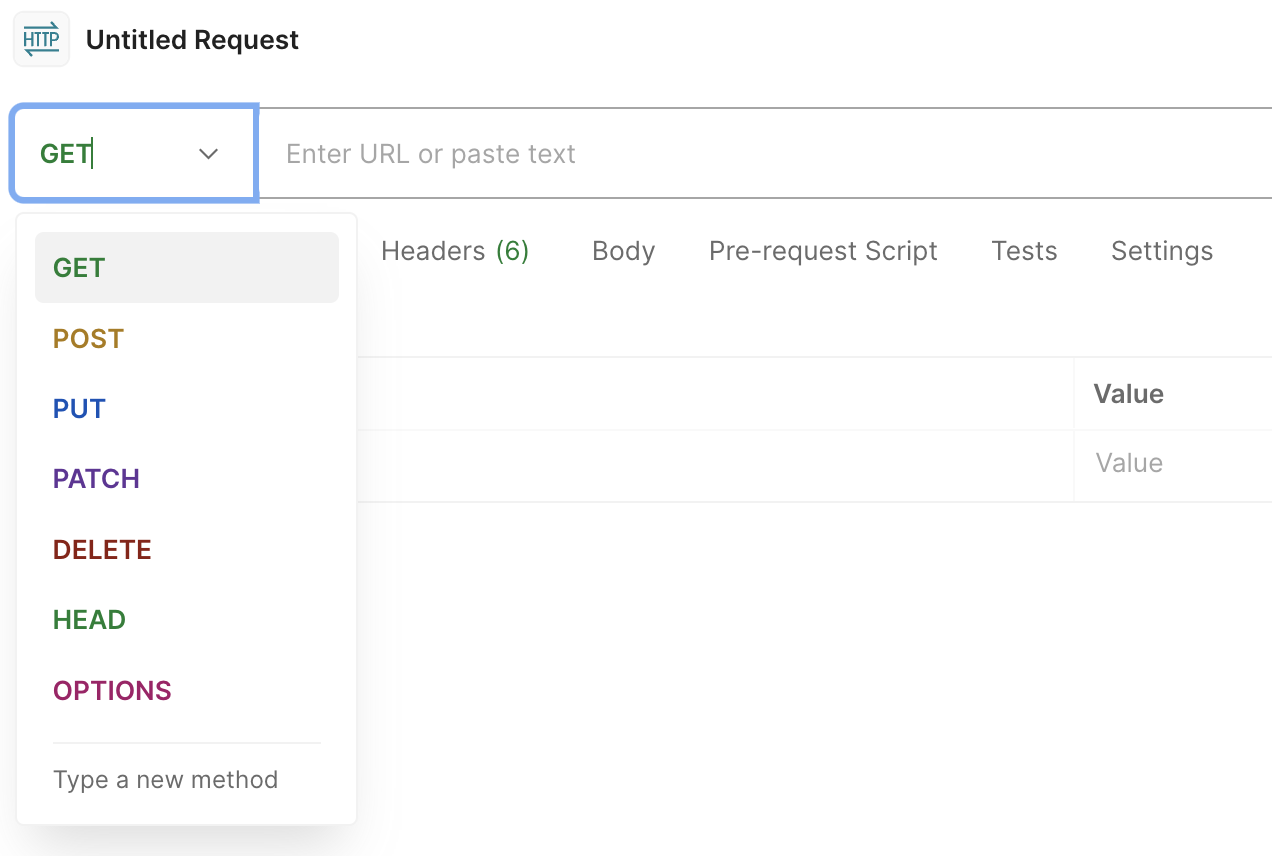Switch to the Pre-request Script tab
Viewport: 1272px width, 856px height.
click(823, 251)
